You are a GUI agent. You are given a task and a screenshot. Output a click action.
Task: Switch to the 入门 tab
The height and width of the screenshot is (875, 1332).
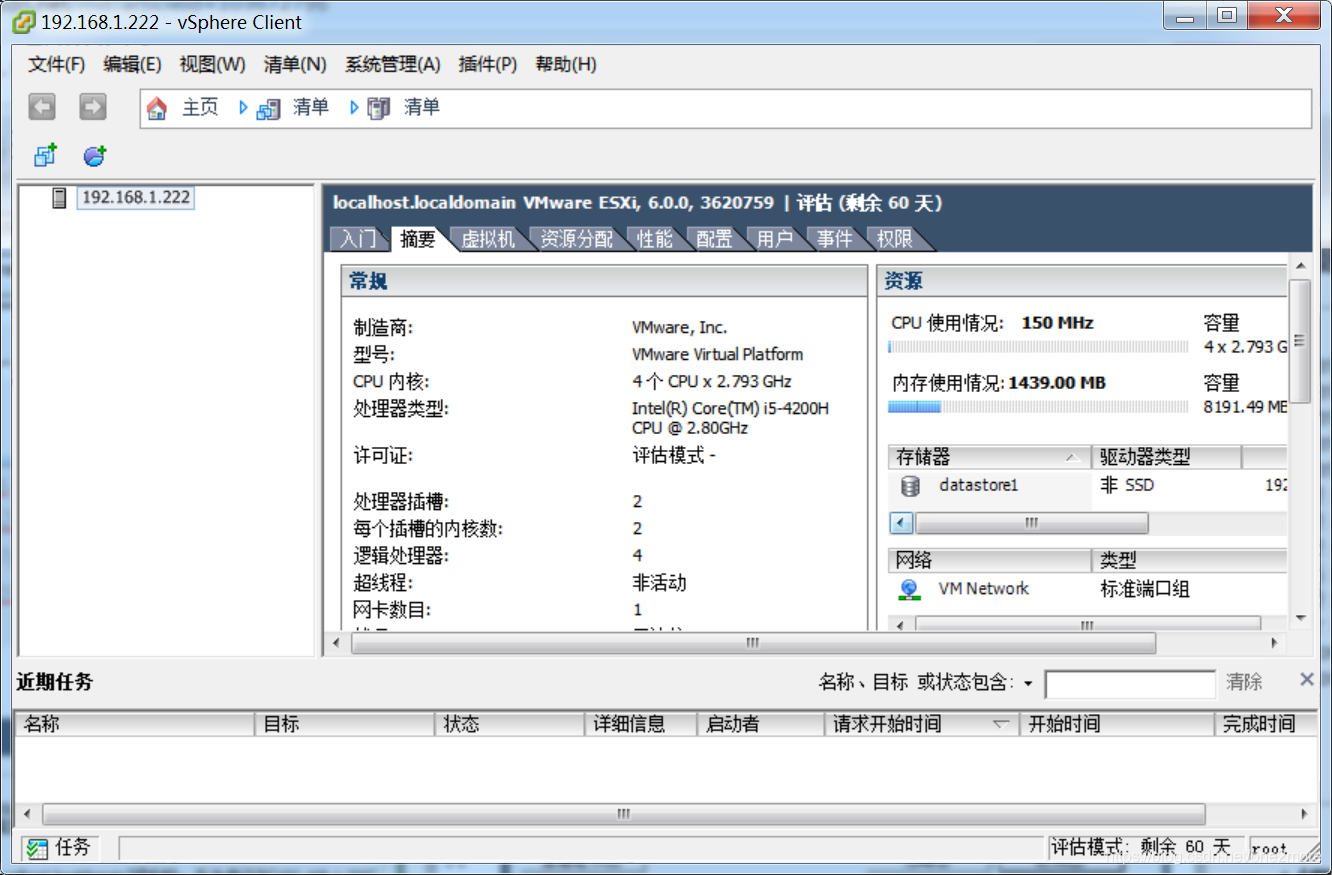point(358,239)
